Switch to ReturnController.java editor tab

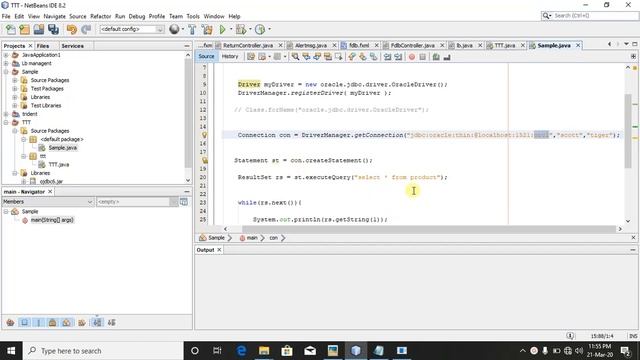(x=248, y=45)
